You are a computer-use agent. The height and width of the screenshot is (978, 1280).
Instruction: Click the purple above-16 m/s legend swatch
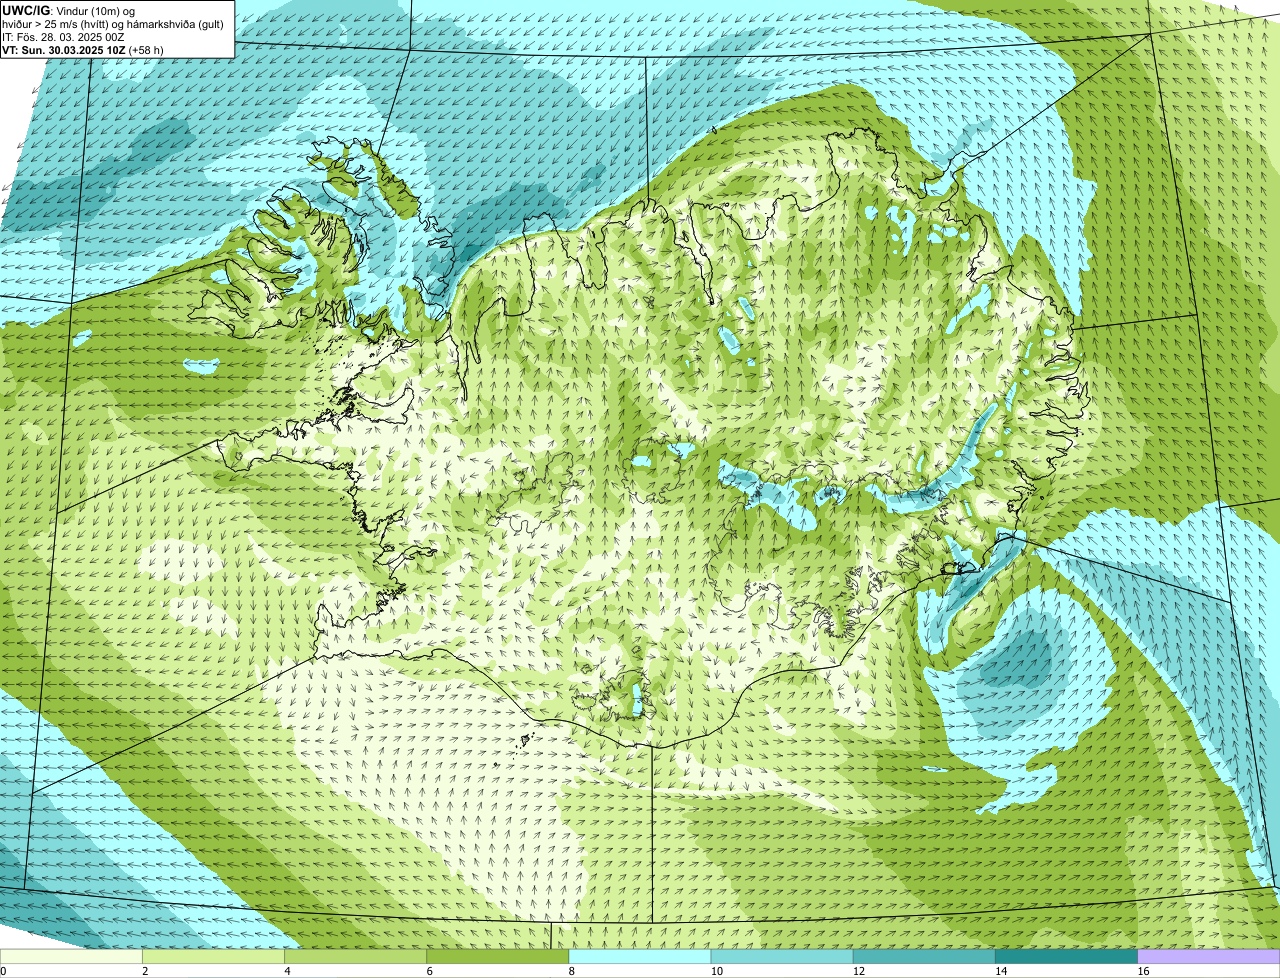click(x=1209, y=957)
